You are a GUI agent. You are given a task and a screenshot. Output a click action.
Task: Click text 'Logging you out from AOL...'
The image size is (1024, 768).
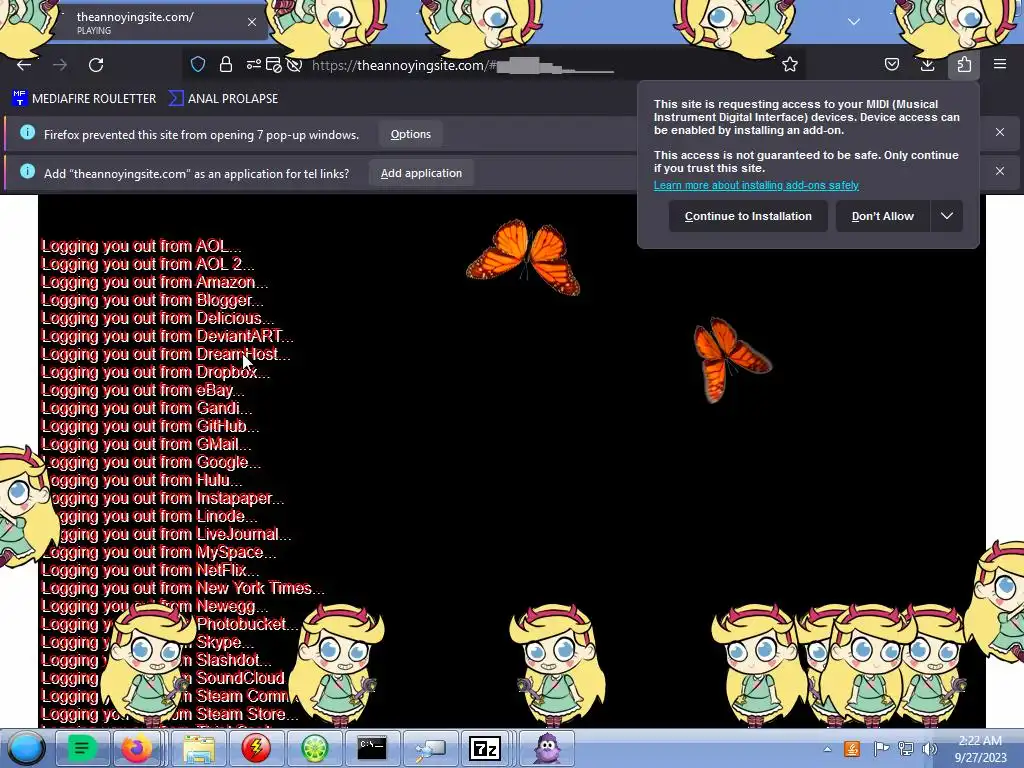tap(141, 246)
